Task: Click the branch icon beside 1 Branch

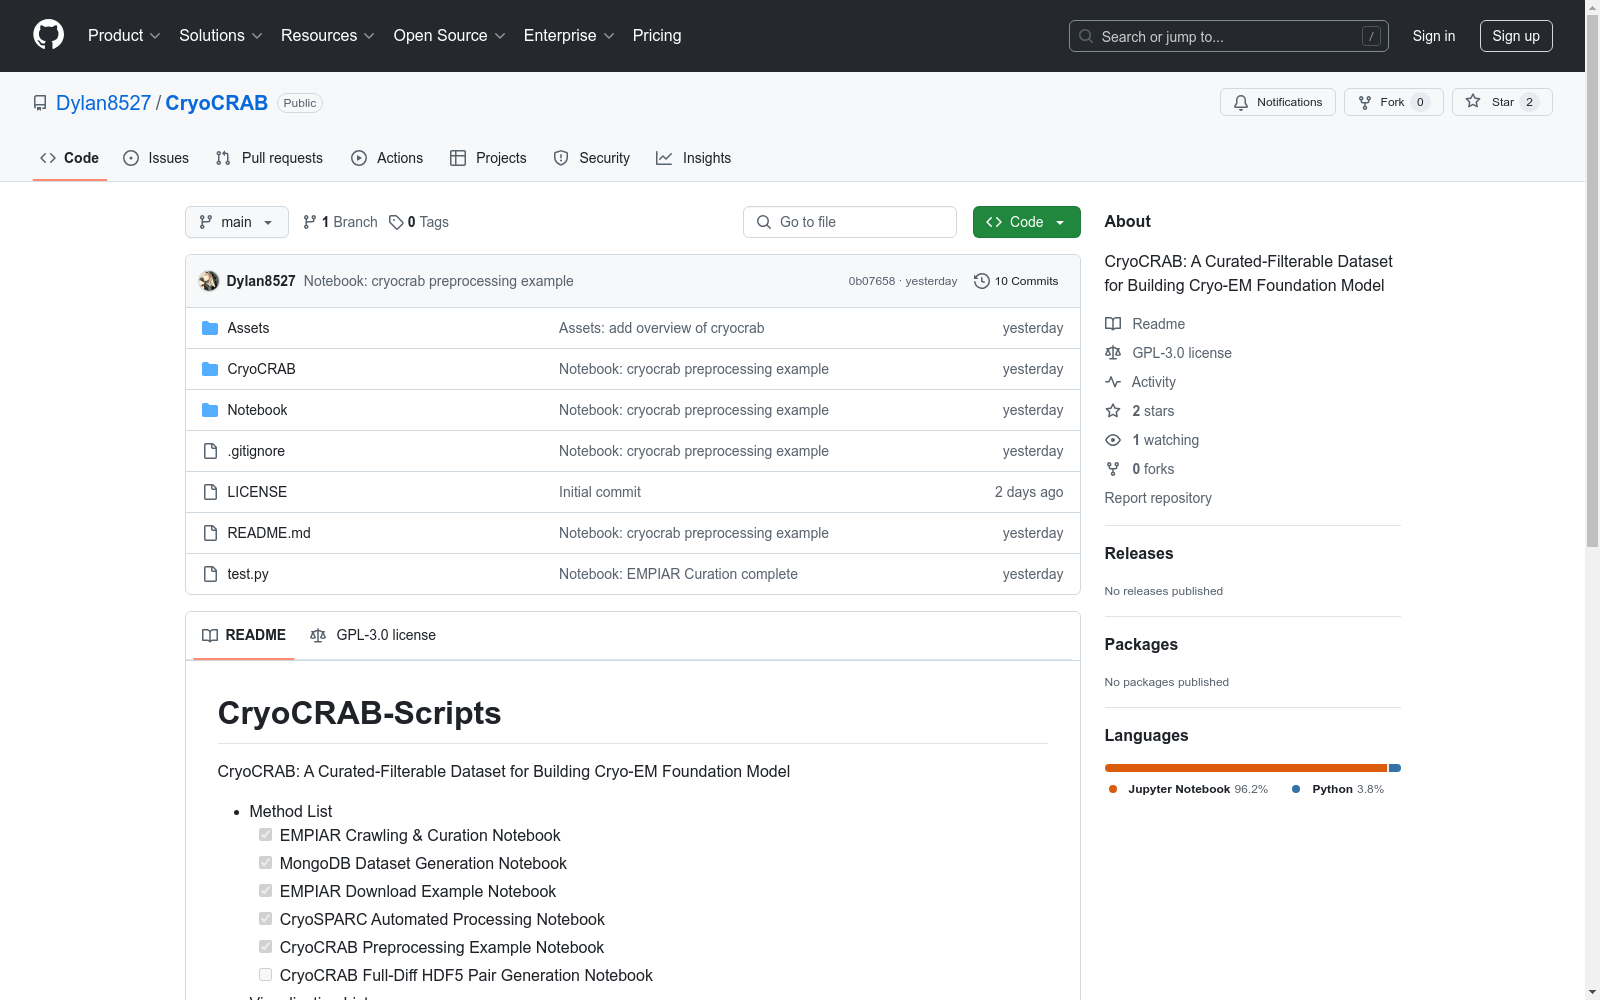Action: click(x=310, y=222)
